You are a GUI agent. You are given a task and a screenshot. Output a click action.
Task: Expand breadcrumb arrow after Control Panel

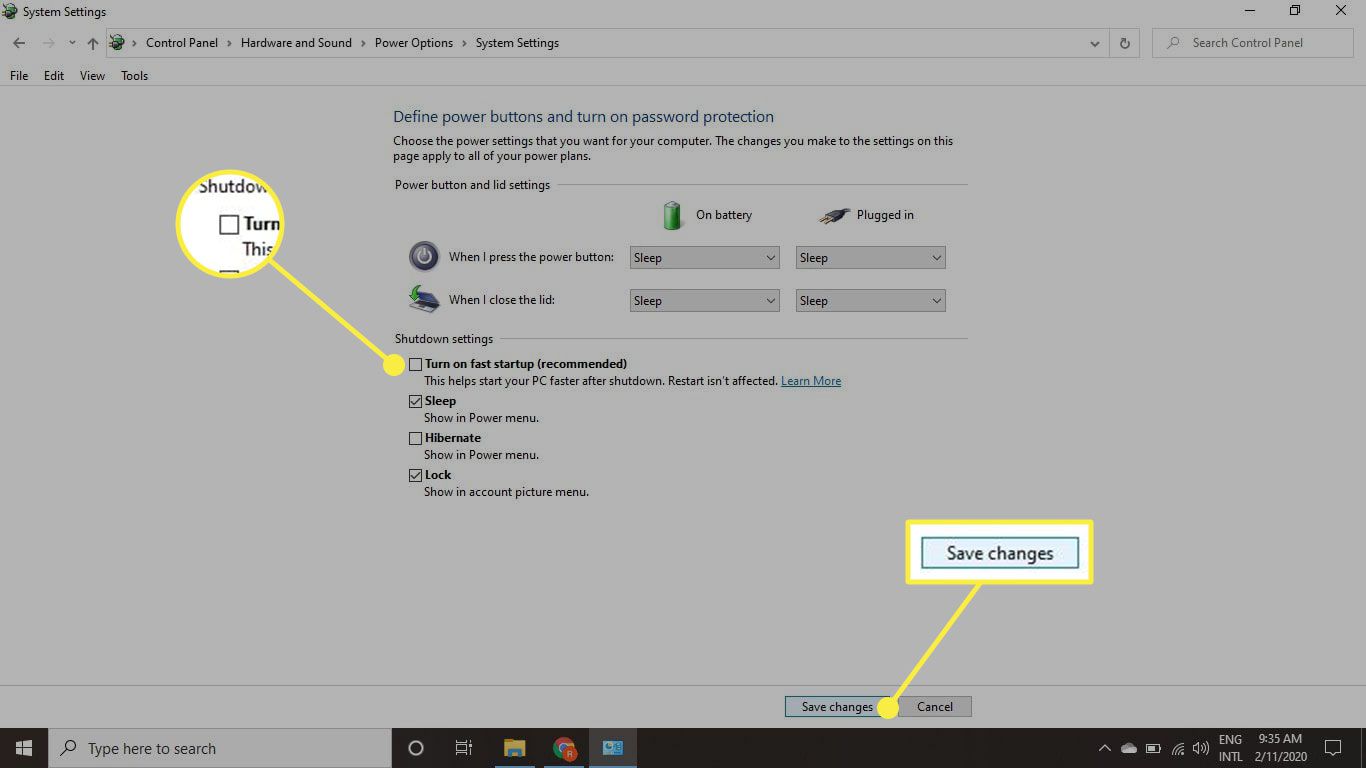pos(229,43)
